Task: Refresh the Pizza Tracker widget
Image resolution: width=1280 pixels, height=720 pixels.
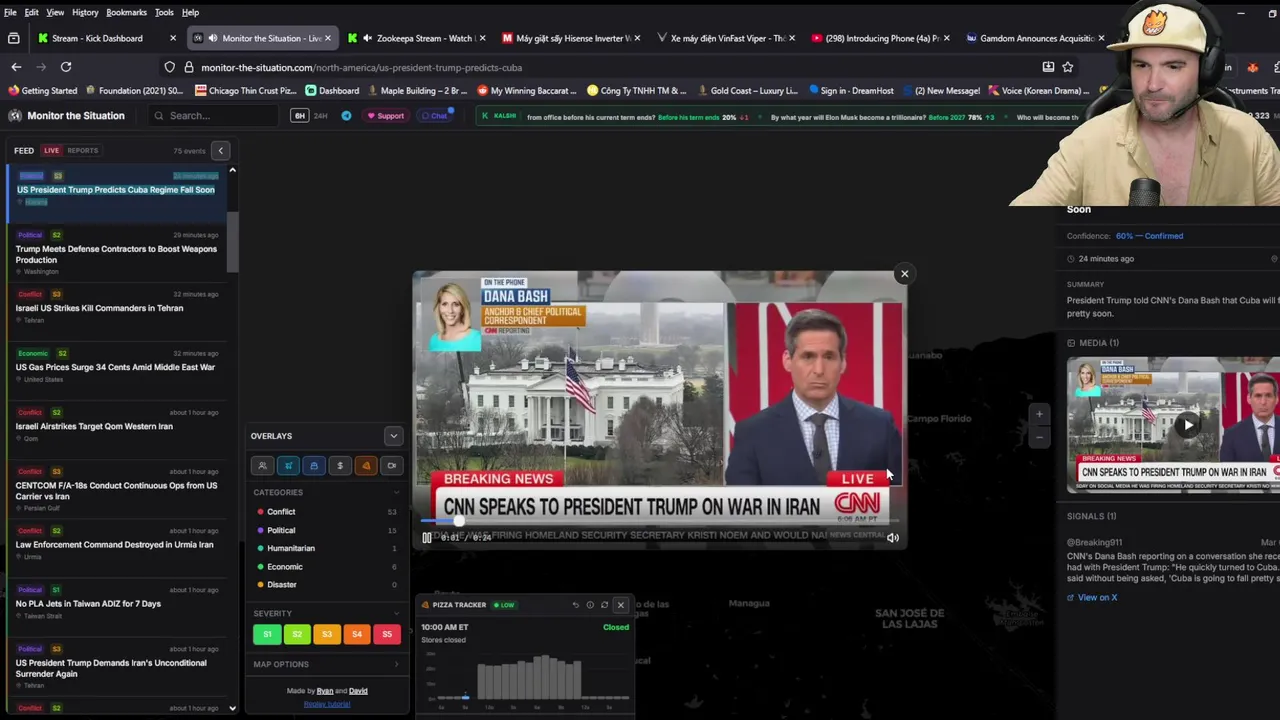Action: coord(604,605)
